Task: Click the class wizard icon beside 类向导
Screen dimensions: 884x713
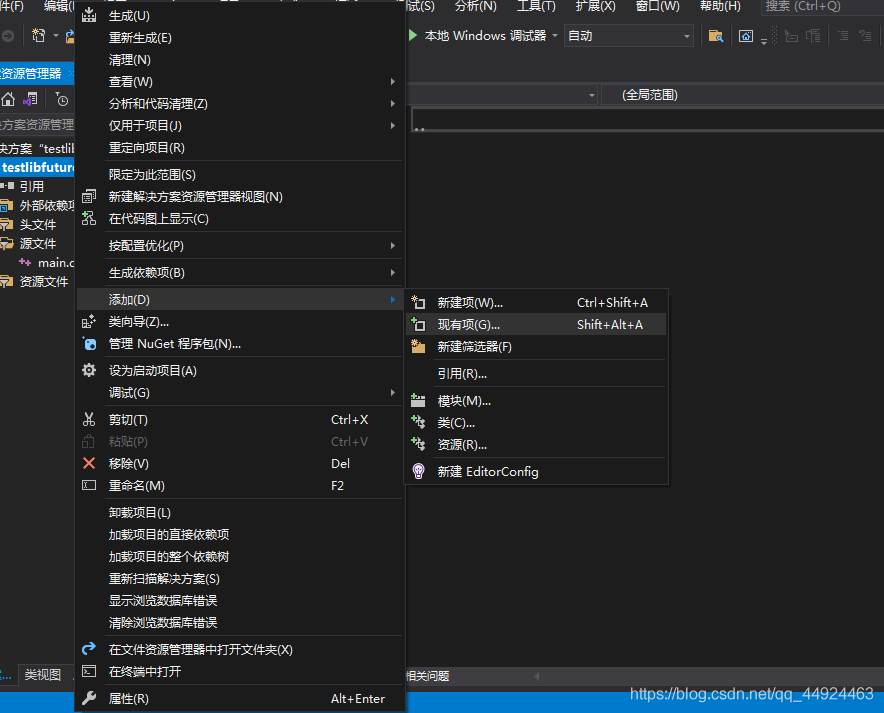Action: point(89,321)
